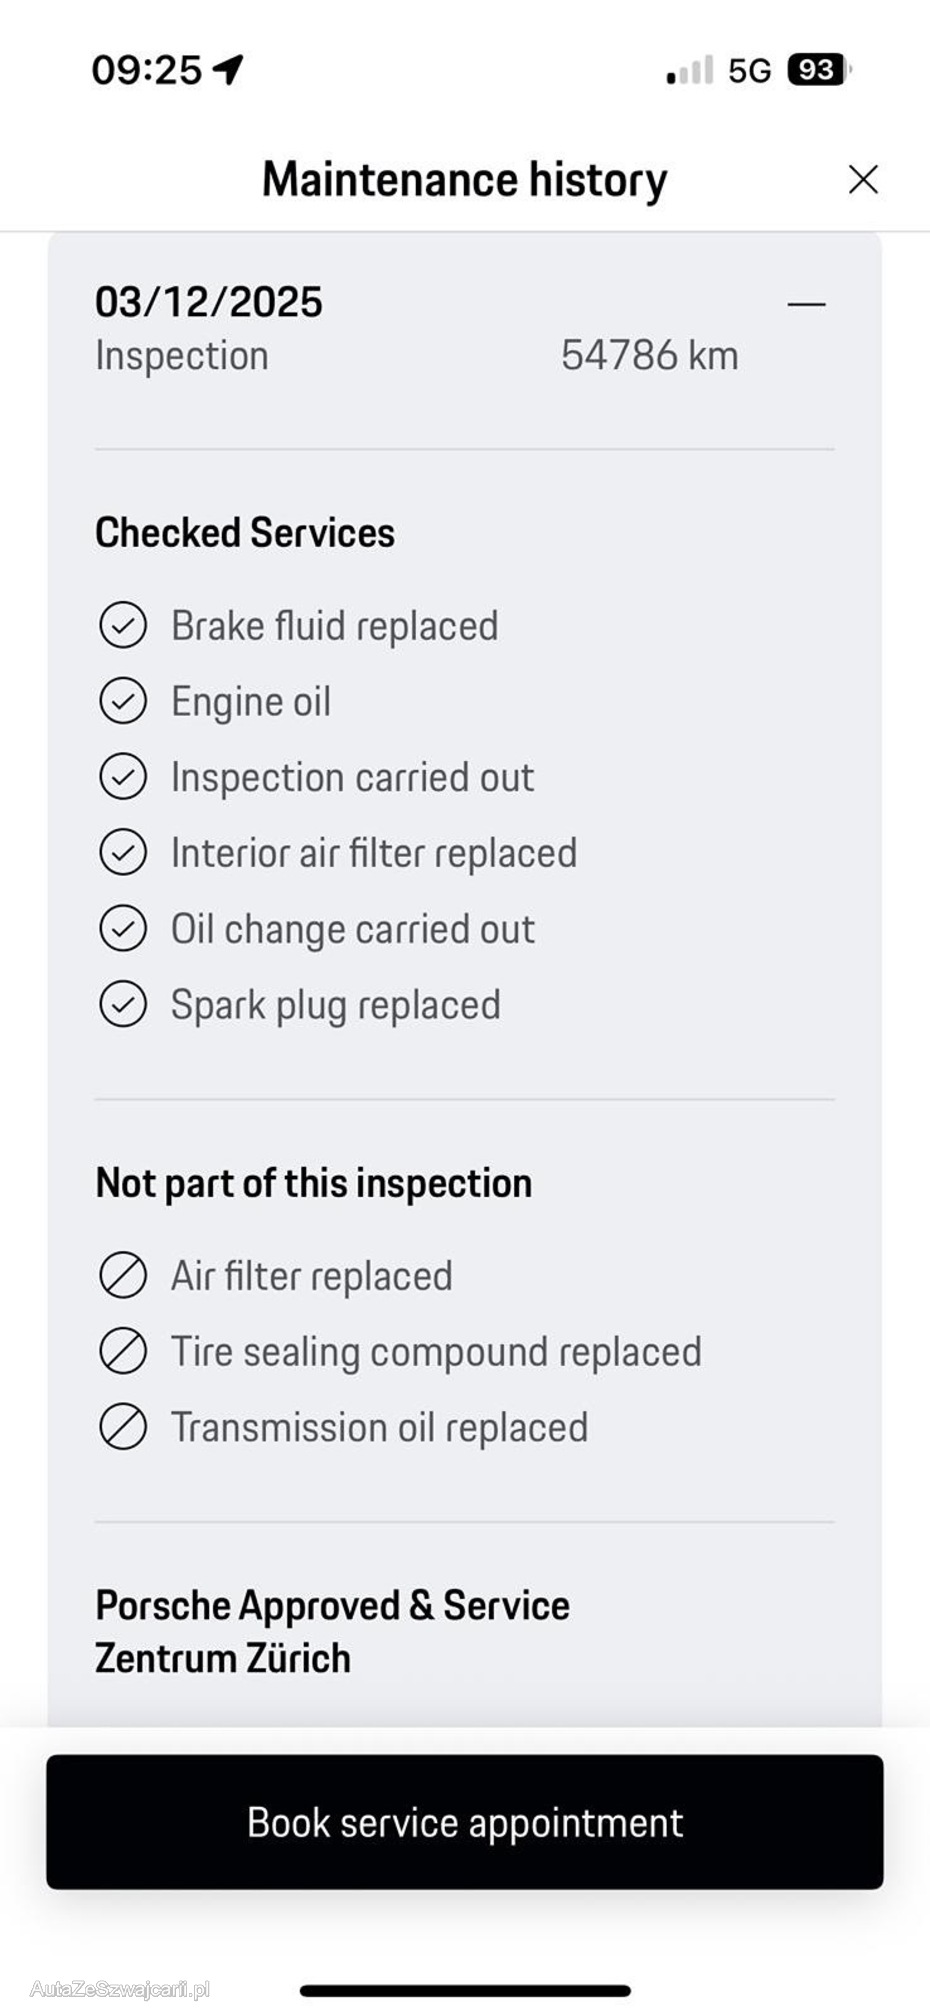Tap the Engine oil checkmark icon

click(123, 701)
